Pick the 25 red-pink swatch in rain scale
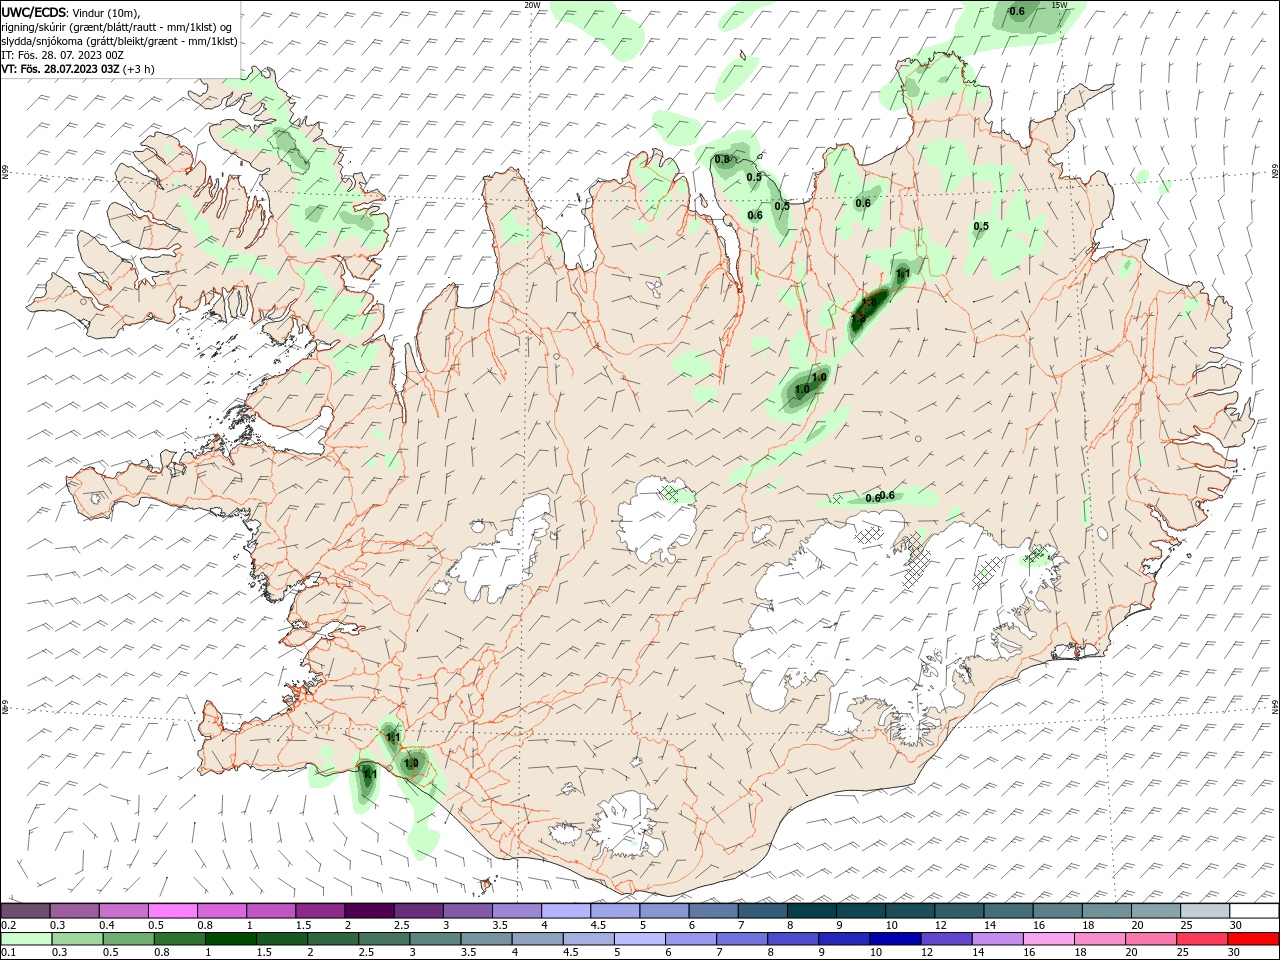The height and width of the screenshot is (960, 1280). click(x=1202, y=939)
